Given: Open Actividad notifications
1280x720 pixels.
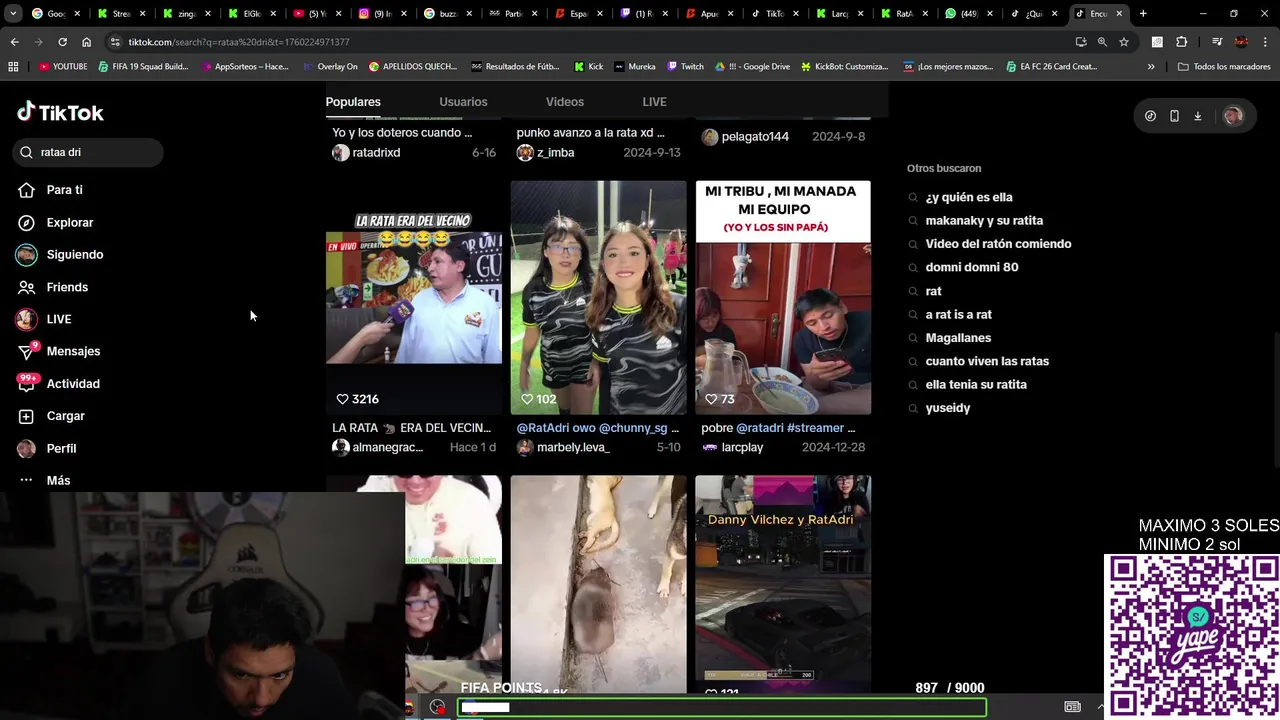Looking at the screenshot, I should [73, 384].
